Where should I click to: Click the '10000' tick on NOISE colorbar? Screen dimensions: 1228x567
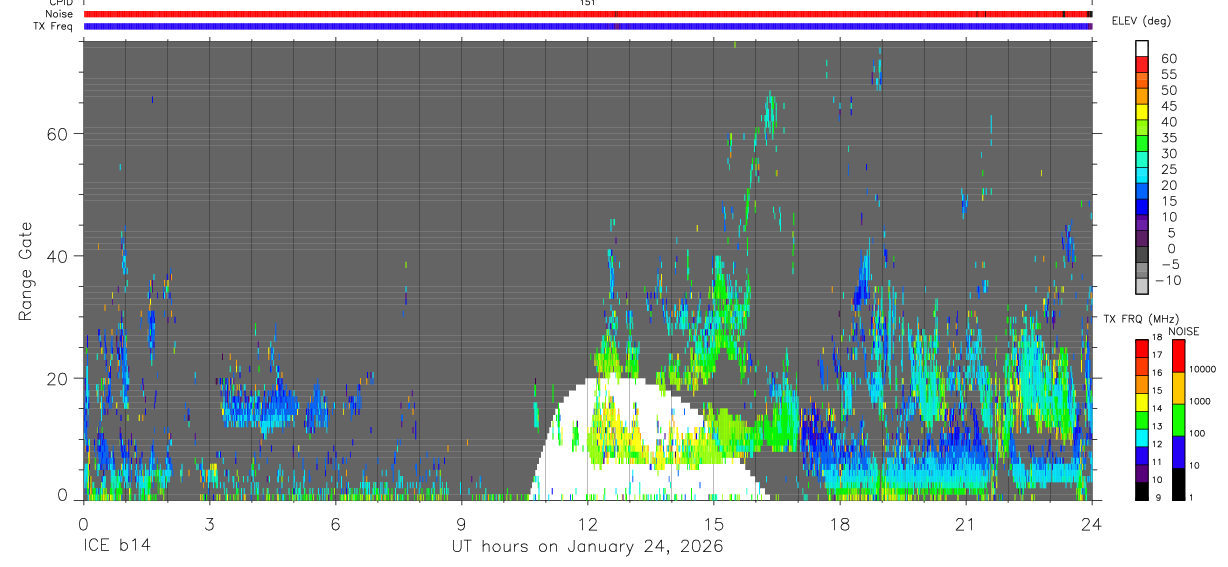point(1202,370)
